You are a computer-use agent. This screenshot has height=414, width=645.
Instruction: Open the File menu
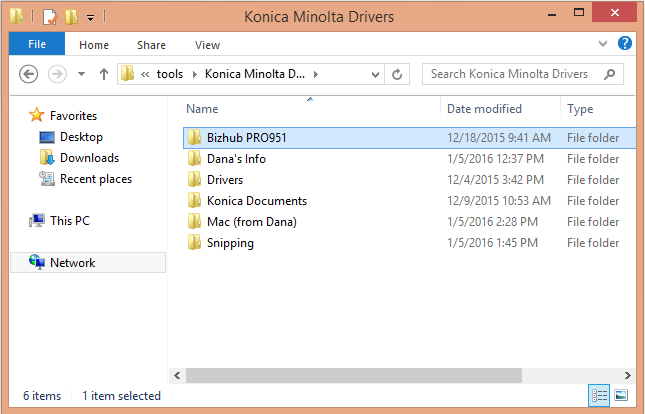(x=37, y=44)
